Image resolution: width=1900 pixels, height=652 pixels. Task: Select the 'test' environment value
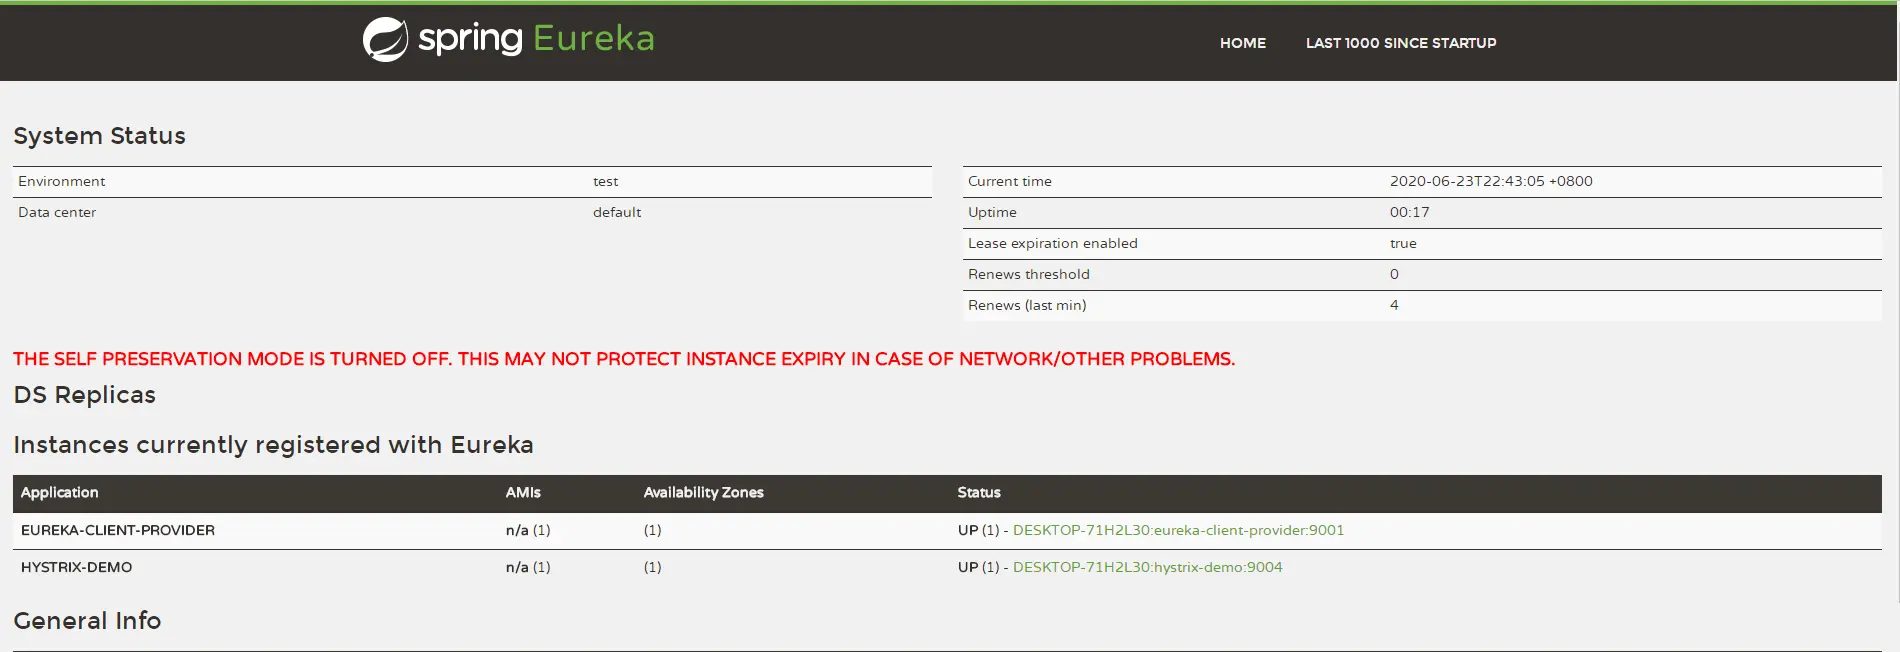(606, 181)
